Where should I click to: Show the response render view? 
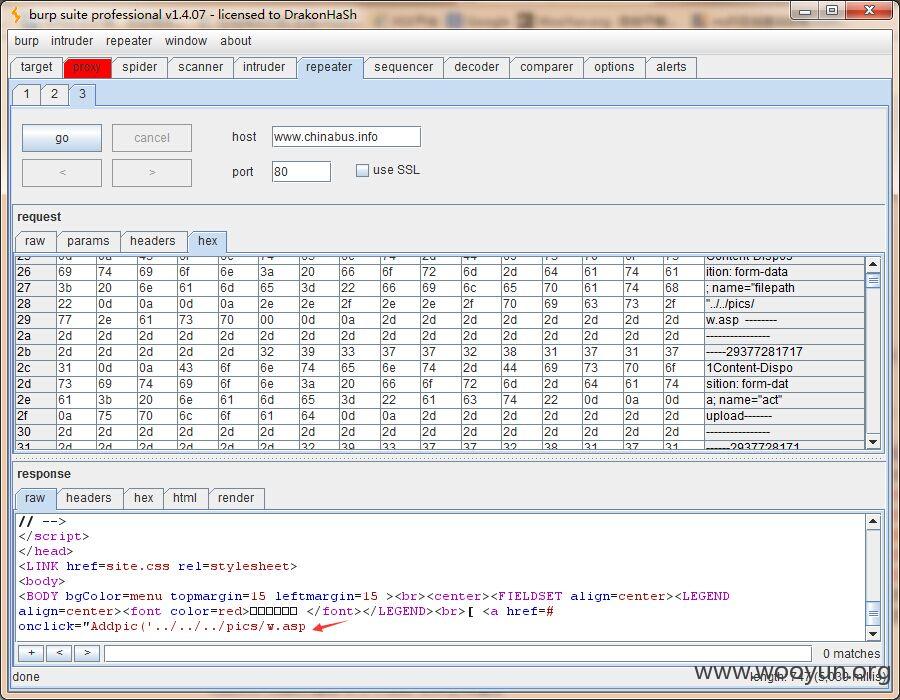(x=236, y=498)
